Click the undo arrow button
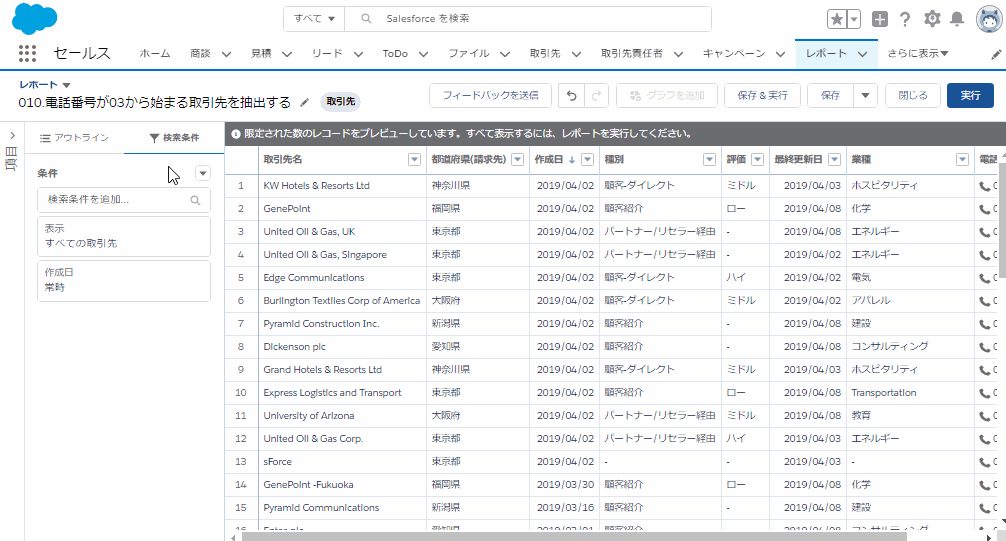Viewport: 1006px width, 541px height. [x=571, y=95]
